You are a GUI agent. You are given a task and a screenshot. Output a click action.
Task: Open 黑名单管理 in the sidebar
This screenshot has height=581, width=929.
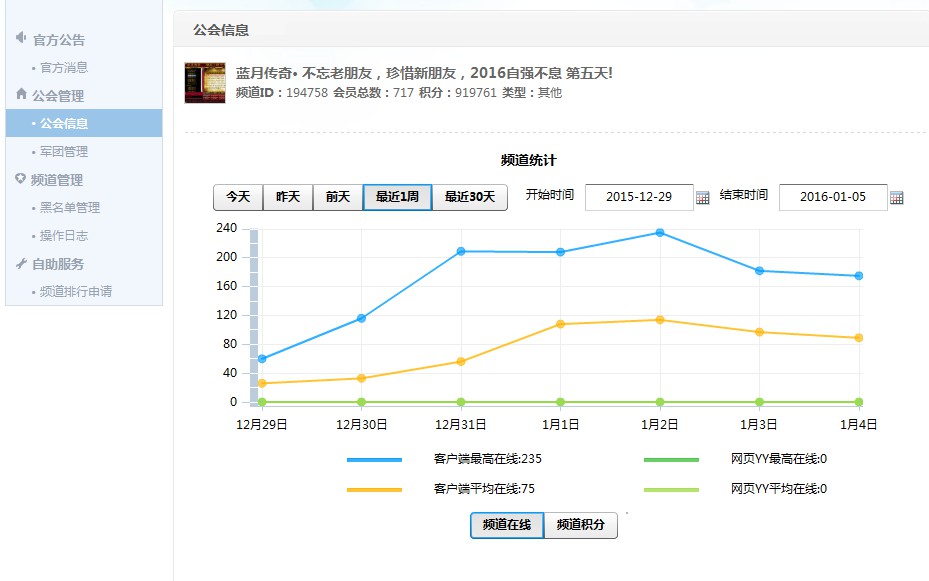[x=70, y=208]
